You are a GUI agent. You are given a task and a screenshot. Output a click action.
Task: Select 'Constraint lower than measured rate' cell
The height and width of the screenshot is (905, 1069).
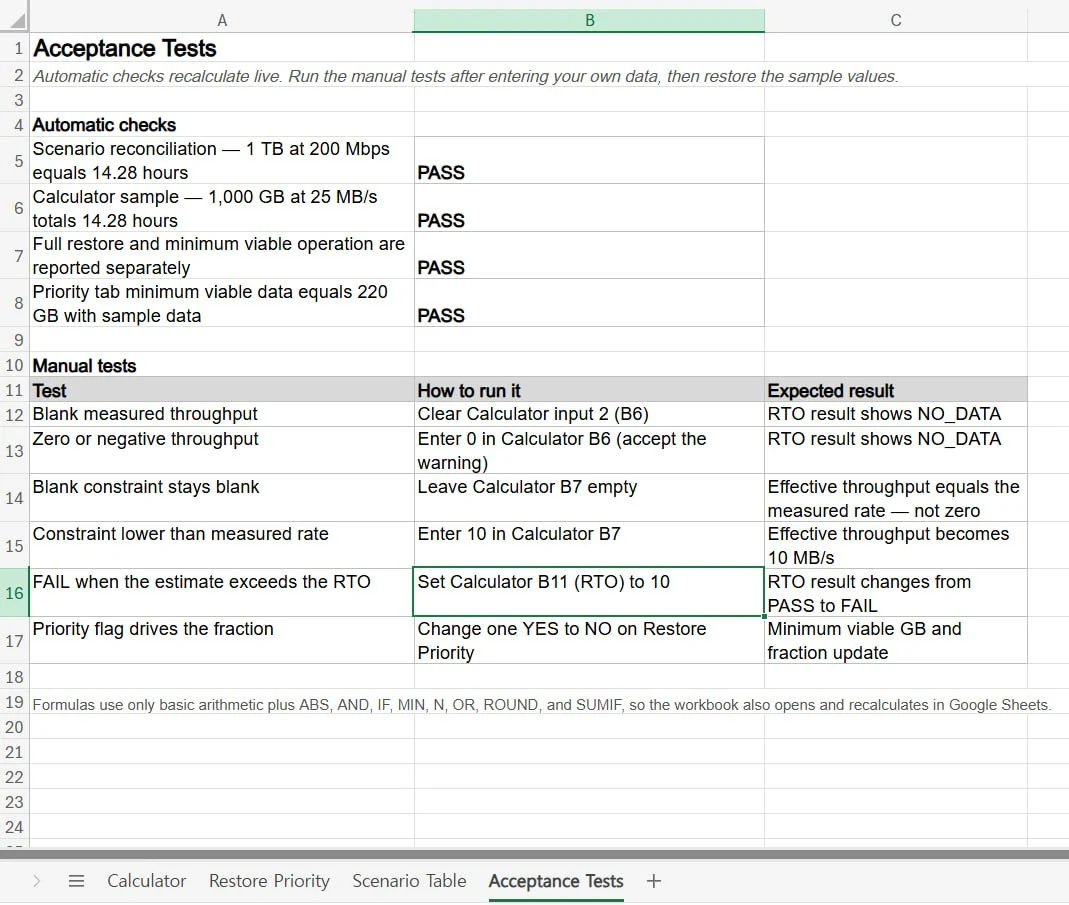[222, 545]
